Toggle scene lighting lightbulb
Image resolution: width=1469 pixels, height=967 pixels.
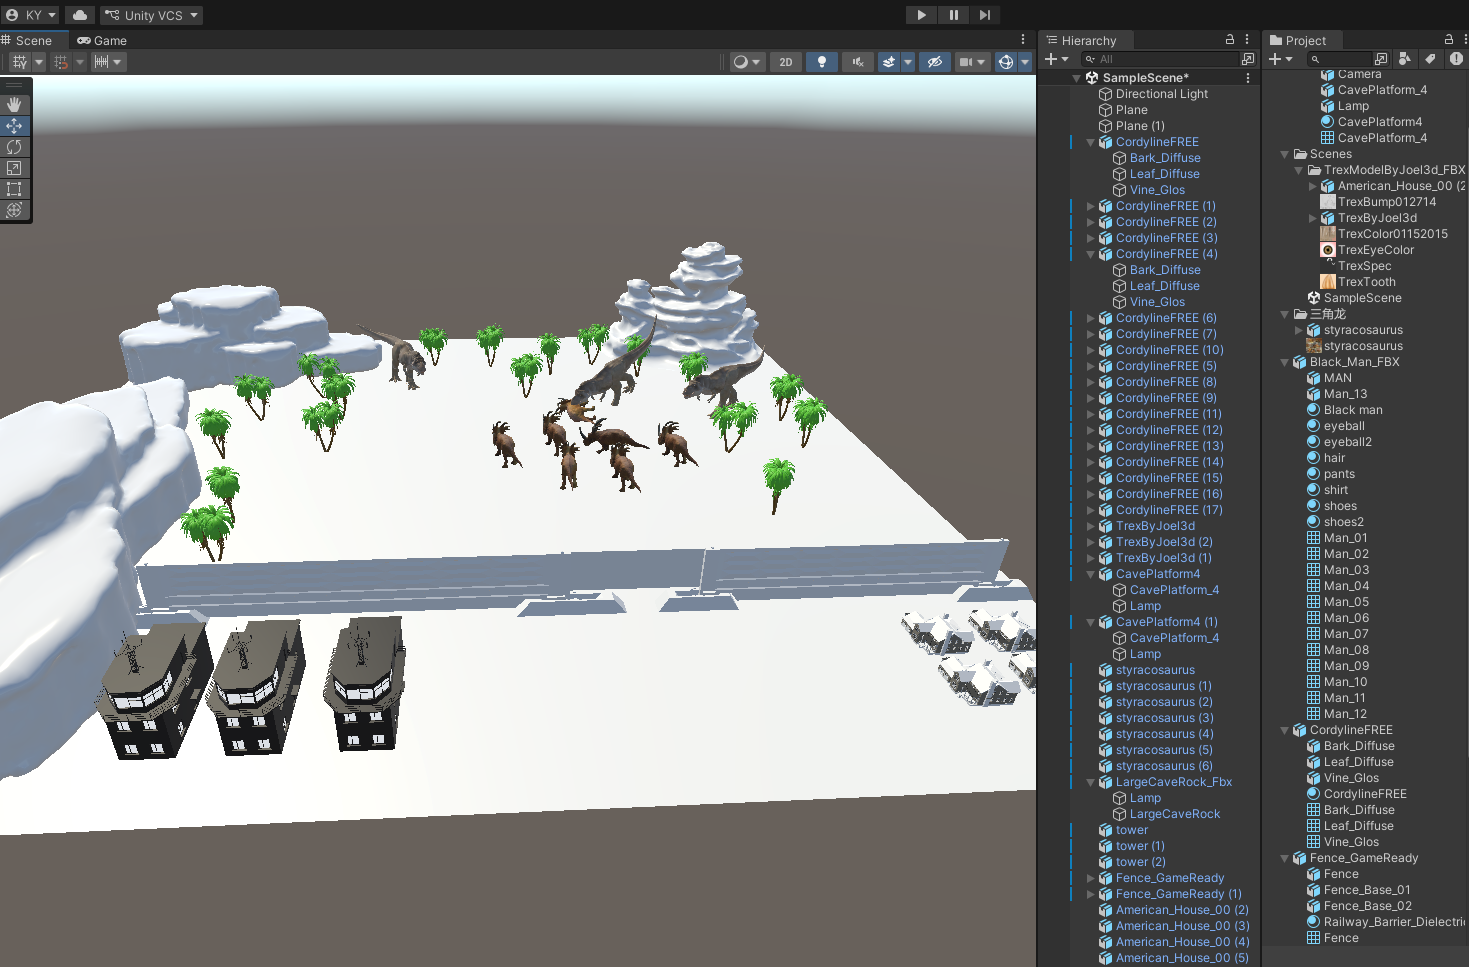pyautogui.click(x=822, y=62)
